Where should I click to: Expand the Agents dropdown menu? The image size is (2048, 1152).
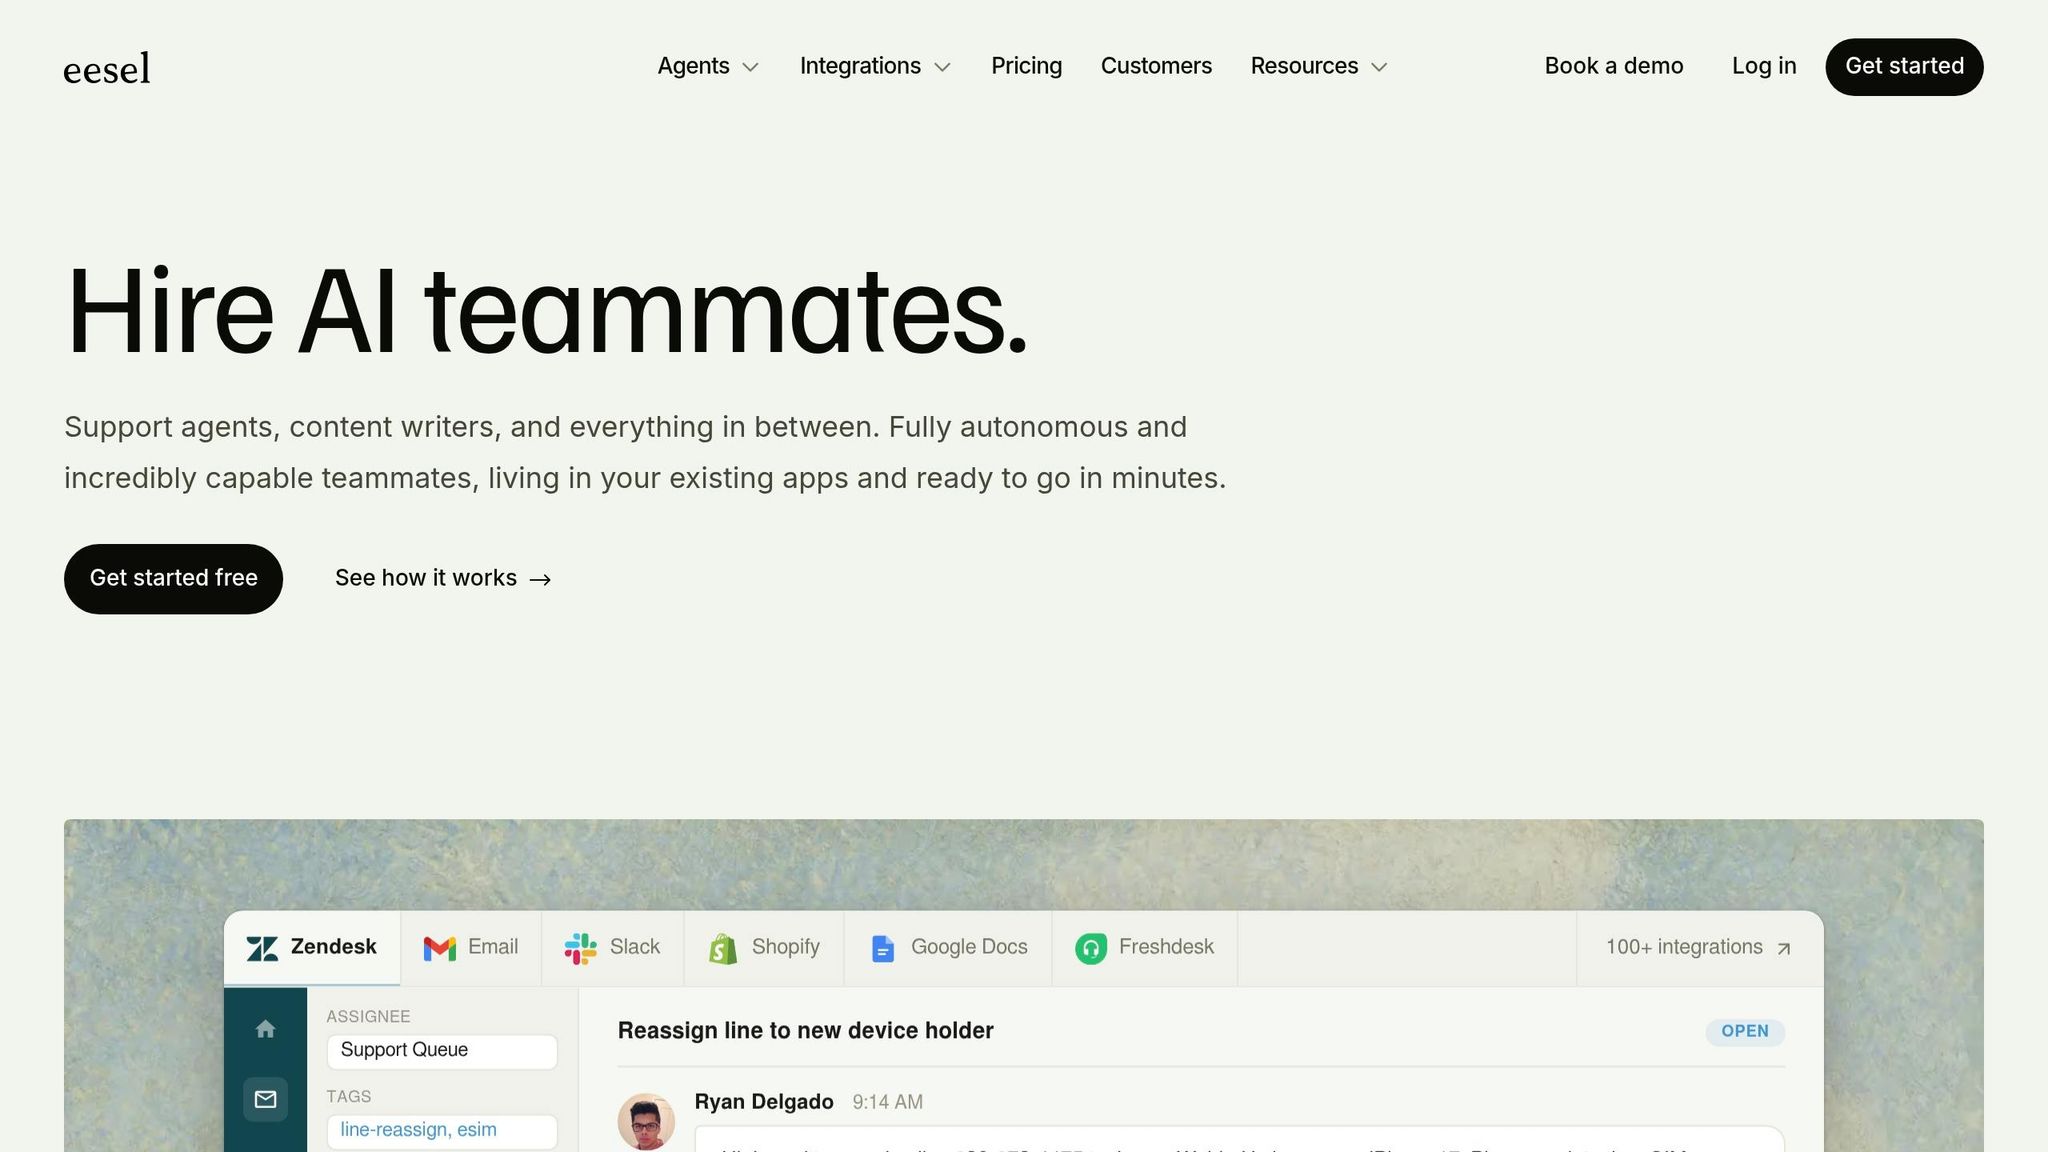[x=708, y=66]
